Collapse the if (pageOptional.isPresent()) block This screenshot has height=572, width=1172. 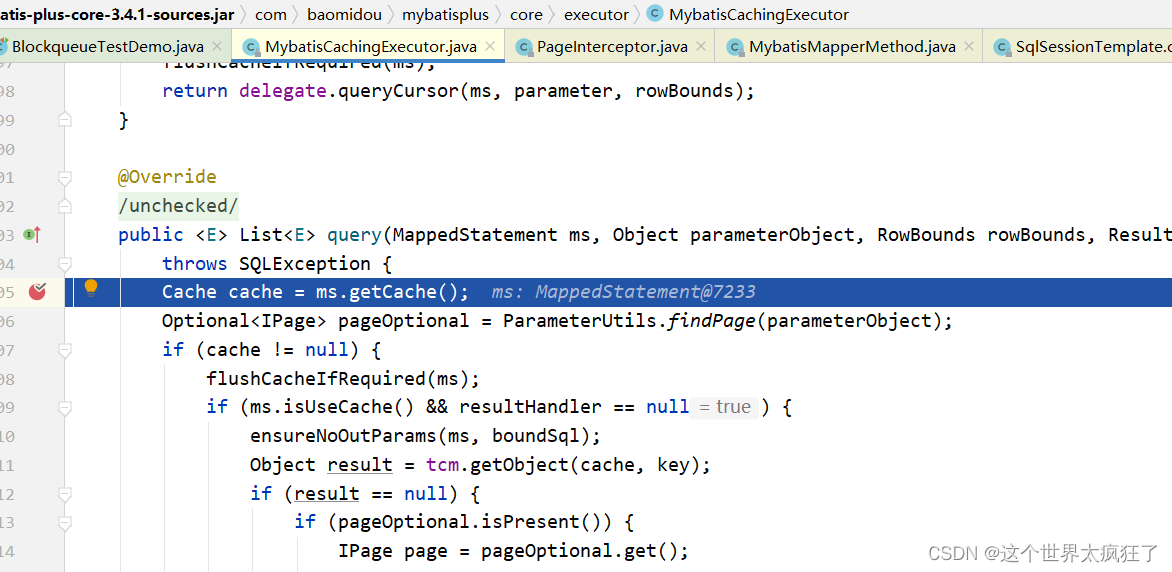(x=65, y=522)
